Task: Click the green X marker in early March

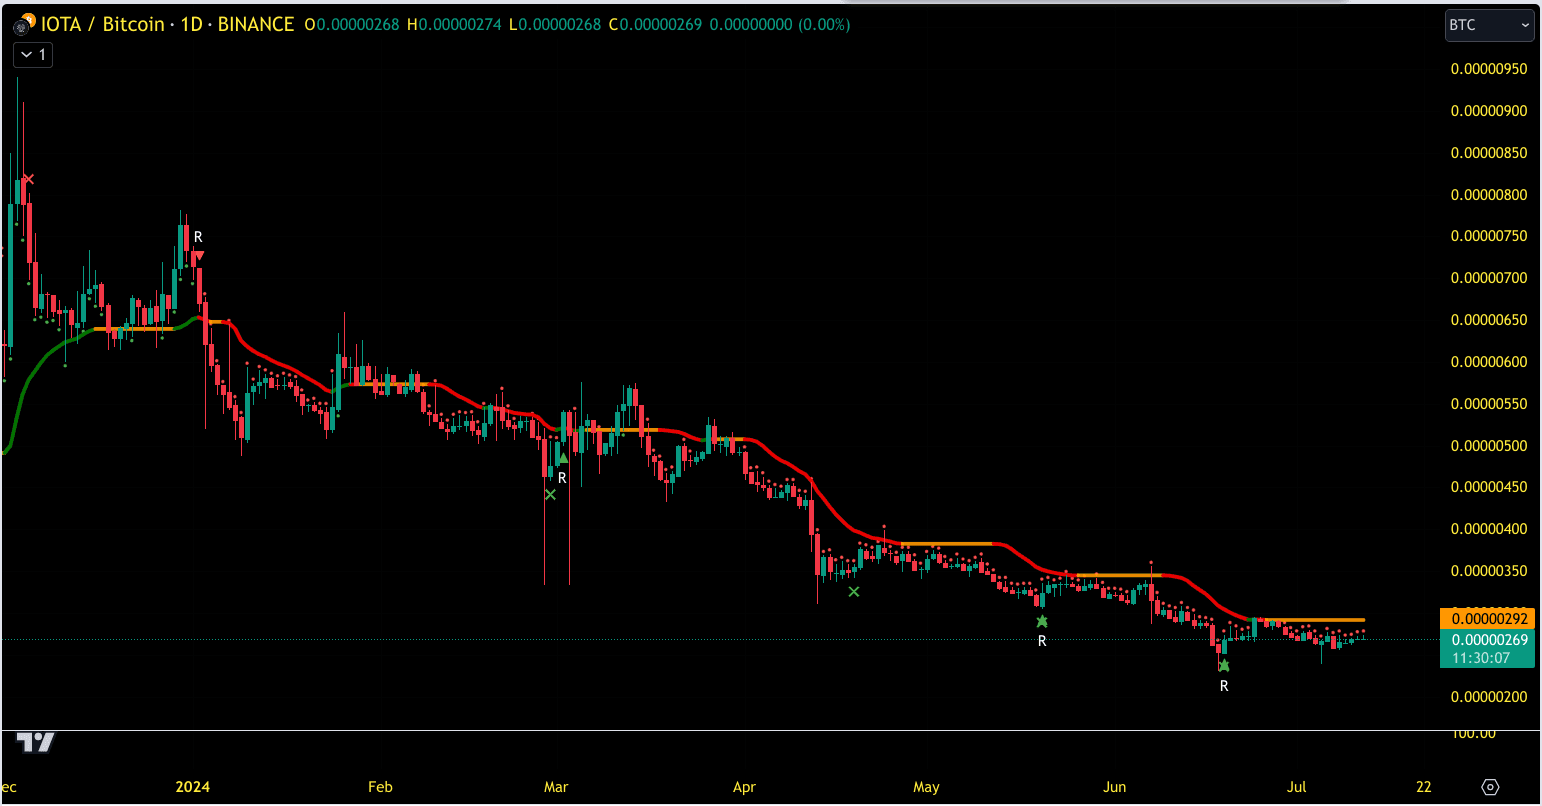Action: click(x=549, y=494)
